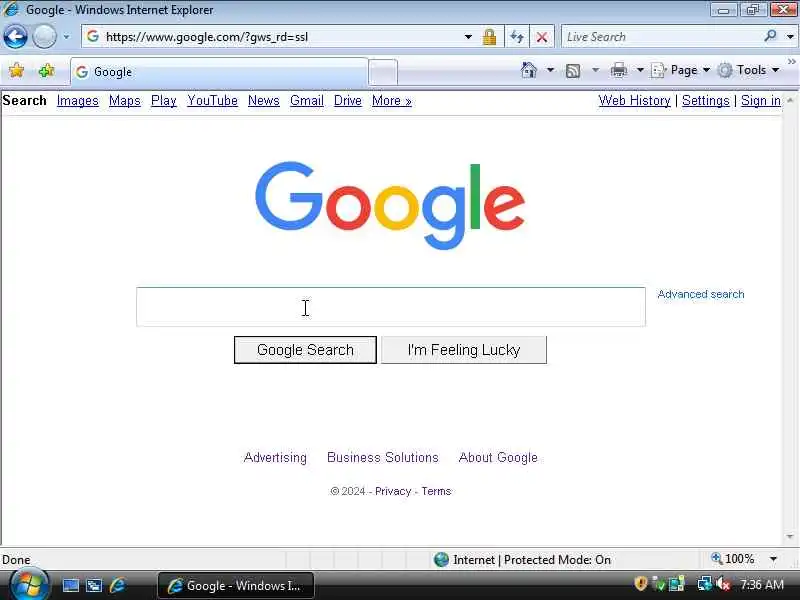Open the About Google link
The height and width of the screenshot is (600, 800).
498,457
